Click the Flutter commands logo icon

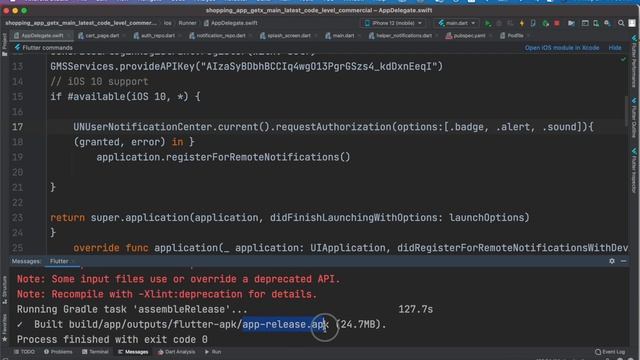click(17, 48)
